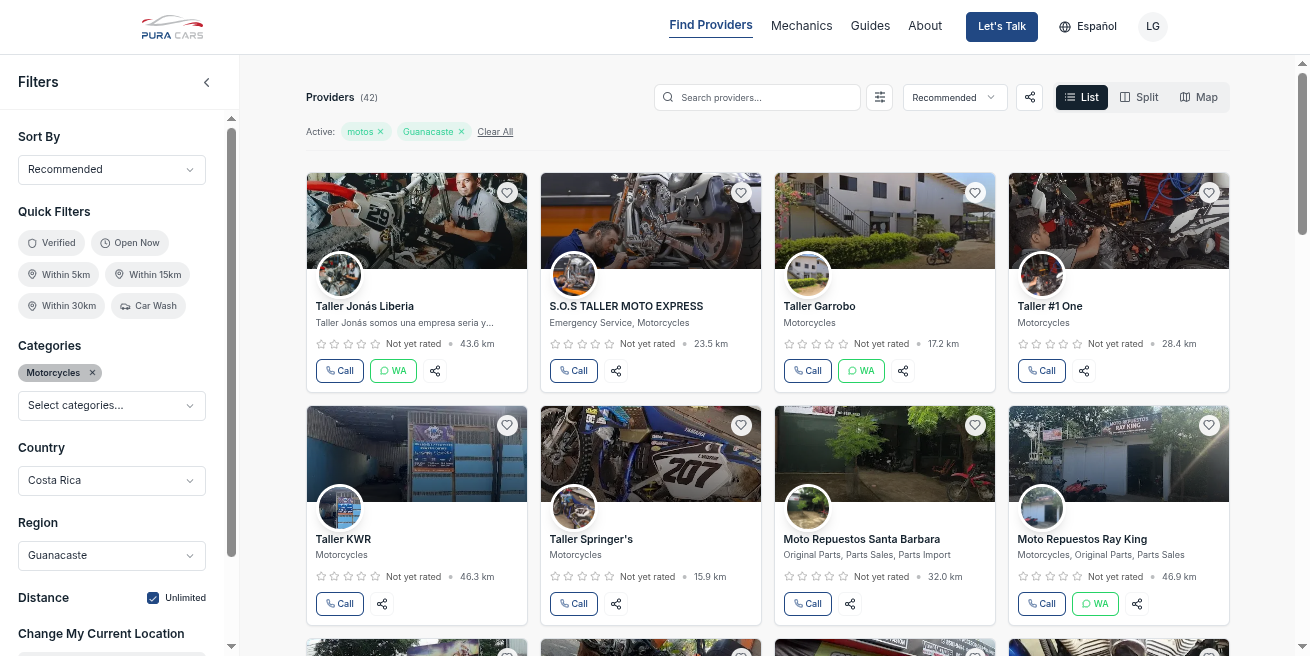Open the Mechanics nav item
The height and width of the screenshot is (656, 1310).
pos(802,26)
